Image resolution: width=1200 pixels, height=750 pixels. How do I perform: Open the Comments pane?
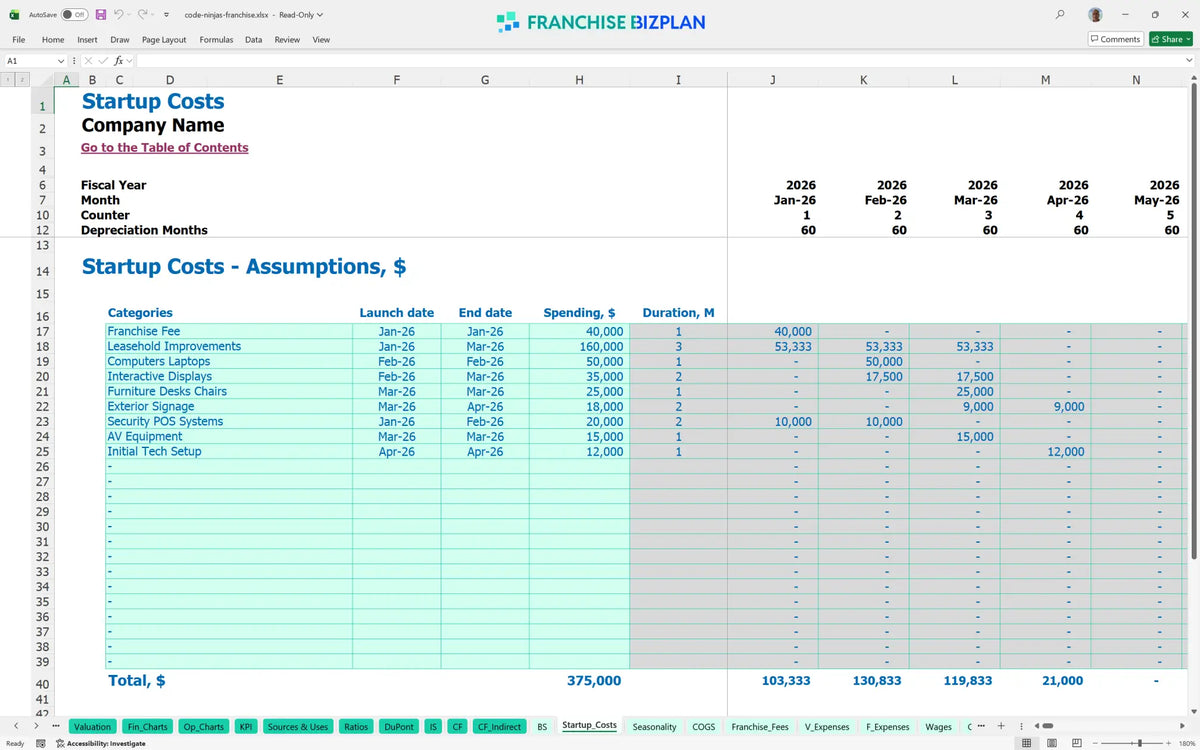[x=1115, y=39]
